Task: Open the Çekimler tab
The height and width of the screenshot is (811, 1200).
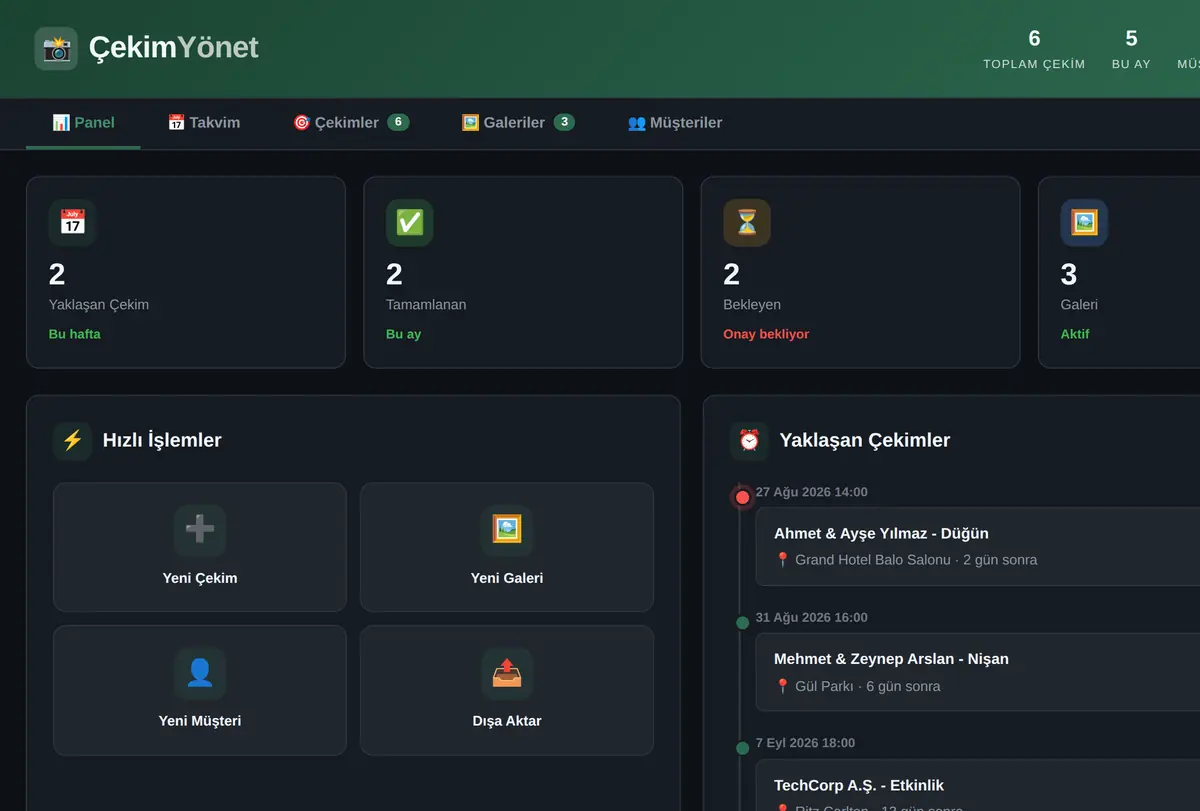Action: click(x=351, y=123)
